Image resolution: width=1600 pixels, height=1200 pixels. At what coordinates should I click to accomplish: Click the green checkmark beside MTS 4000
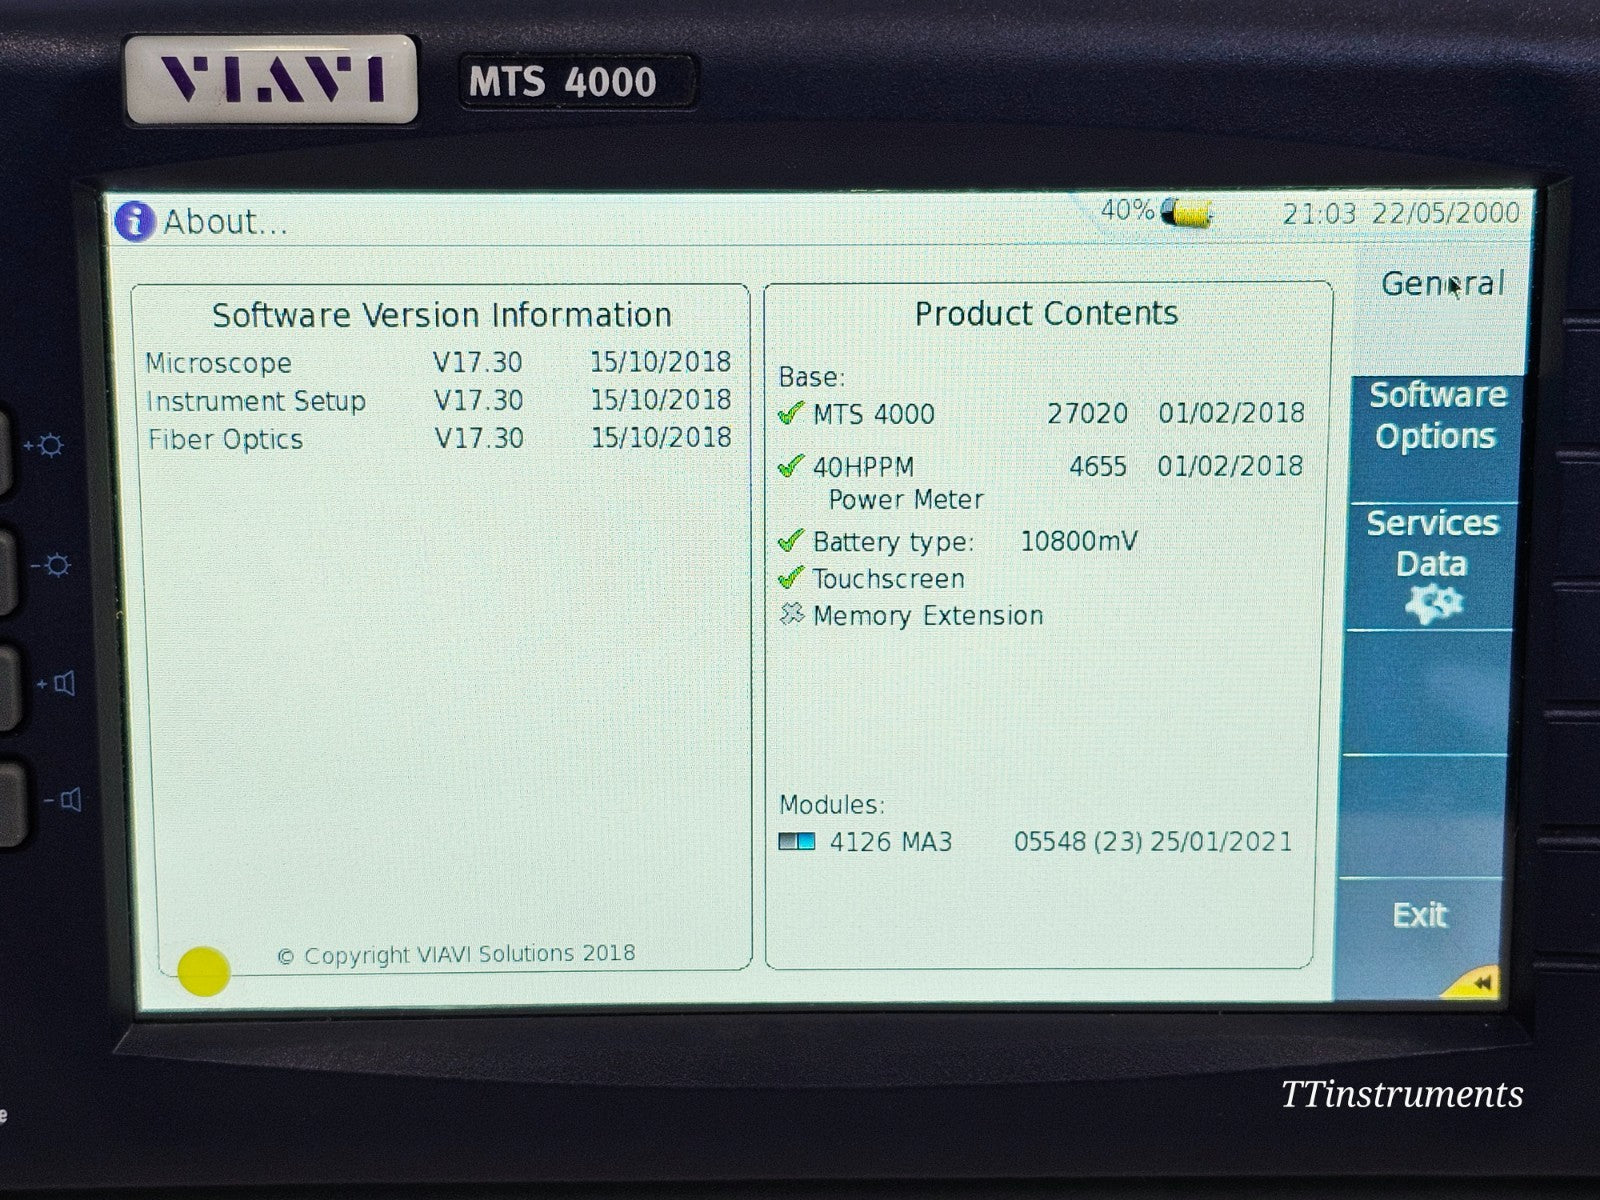791,413
